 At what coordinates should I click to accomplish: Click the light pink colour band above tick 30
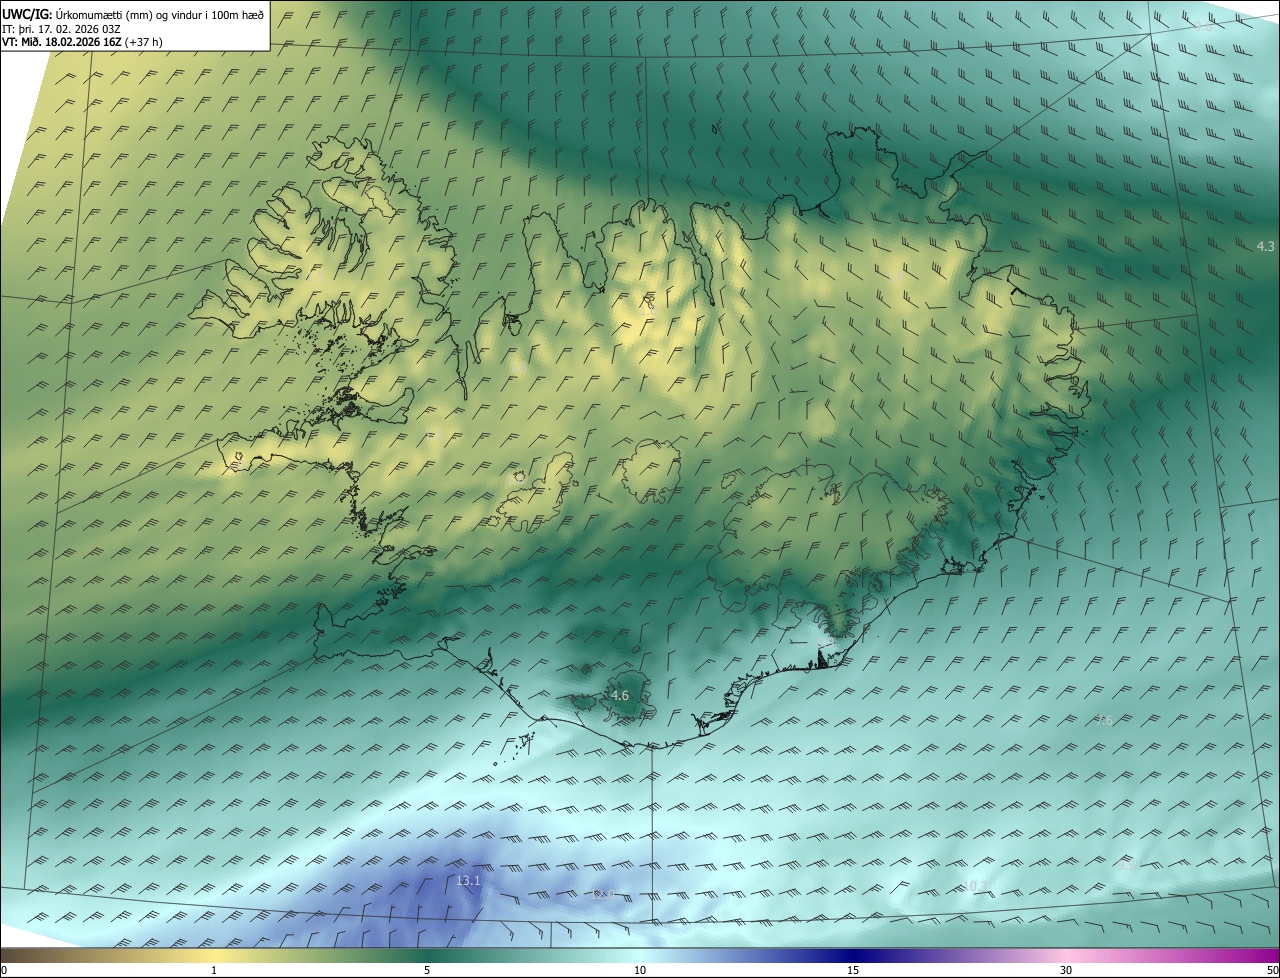(x=1066, y=955)
